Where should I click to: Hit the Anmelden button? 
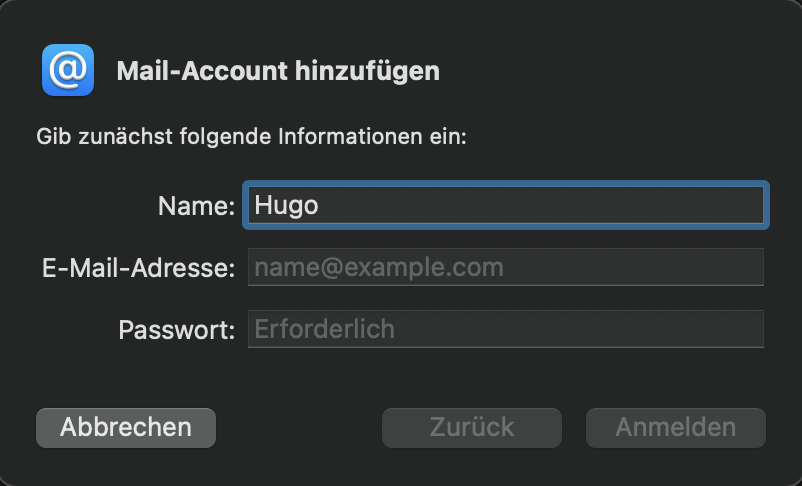point(675,427)
